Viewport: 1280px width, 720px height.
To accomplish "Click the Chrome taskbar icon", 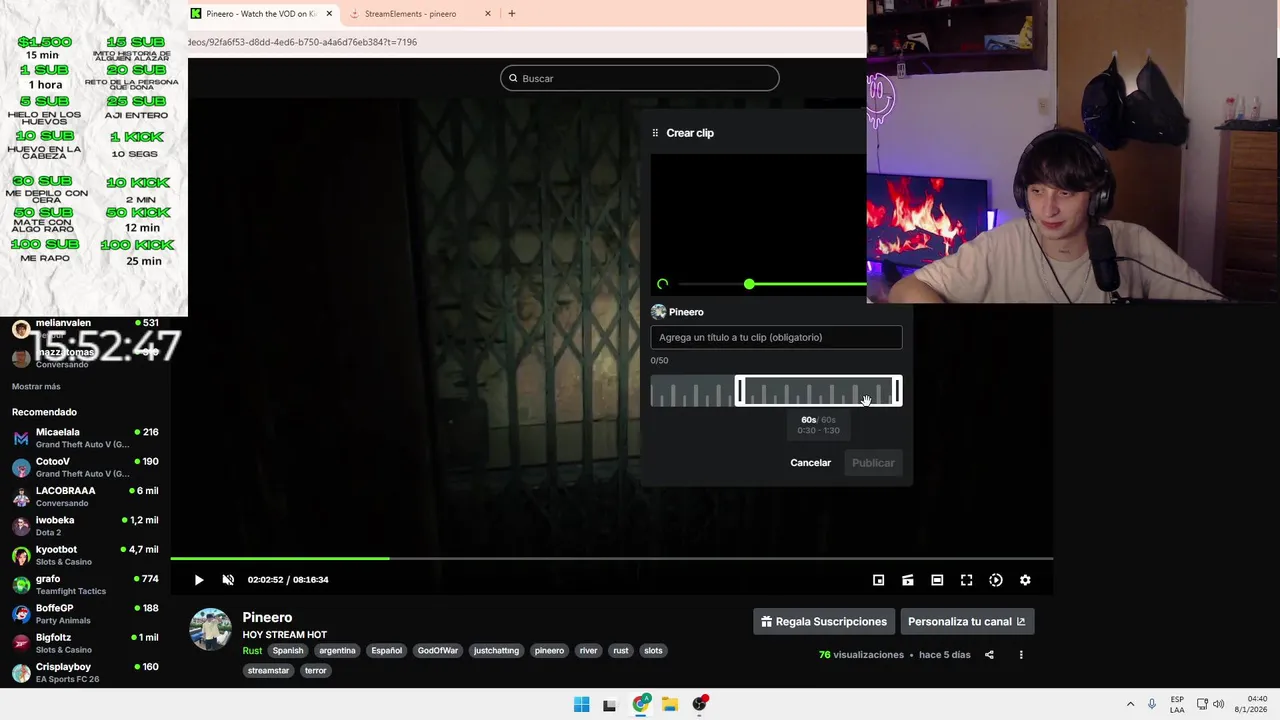I will [x=640, y=704].
